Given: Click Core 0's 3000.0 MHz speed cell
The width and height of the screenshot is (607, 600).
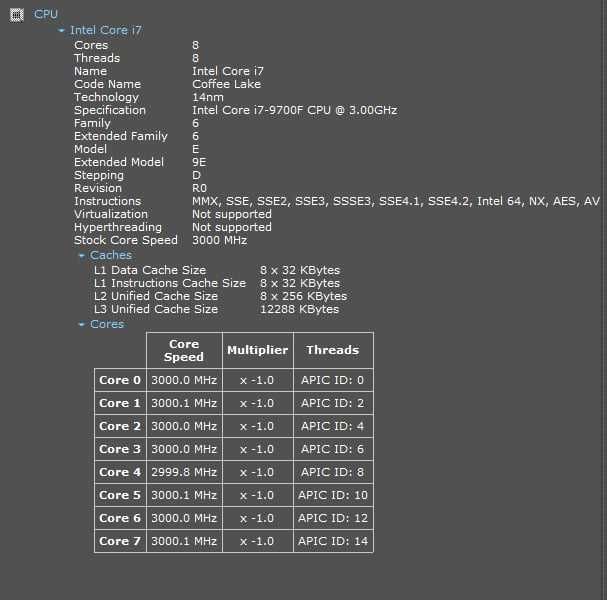Looking at the screenshot, I should coord(184,380).
